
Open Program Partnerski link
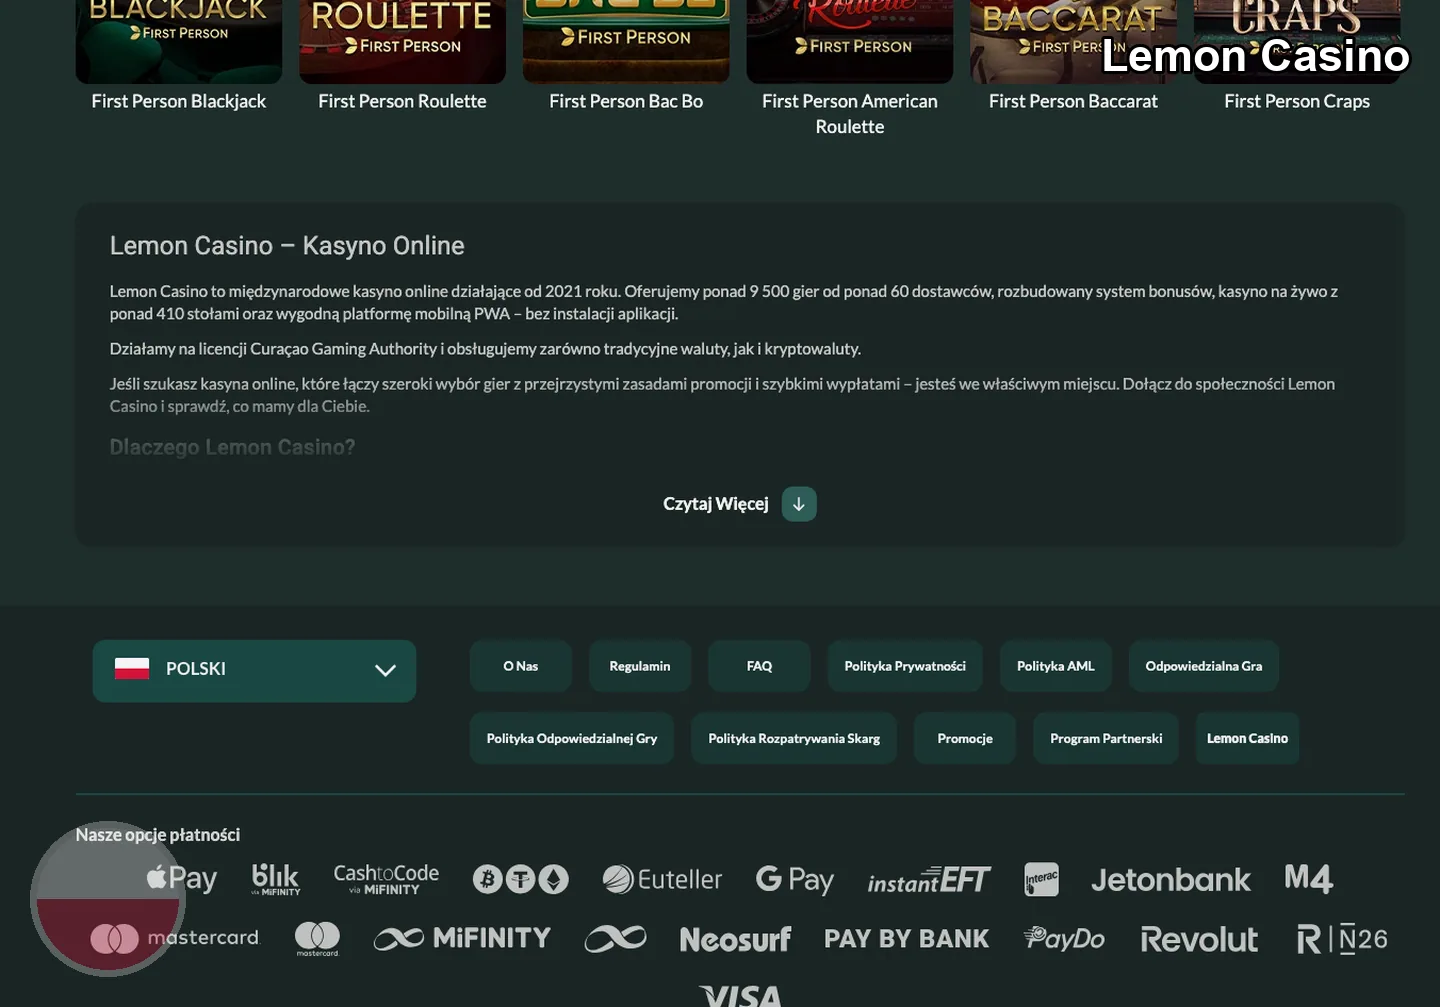(x=1106, y=739)
